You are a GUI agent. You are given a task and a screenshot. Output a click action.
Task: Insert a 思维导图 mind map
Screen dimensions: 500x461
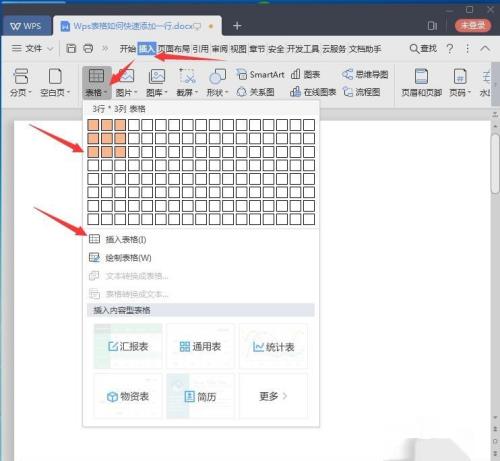tap(365, 74)
